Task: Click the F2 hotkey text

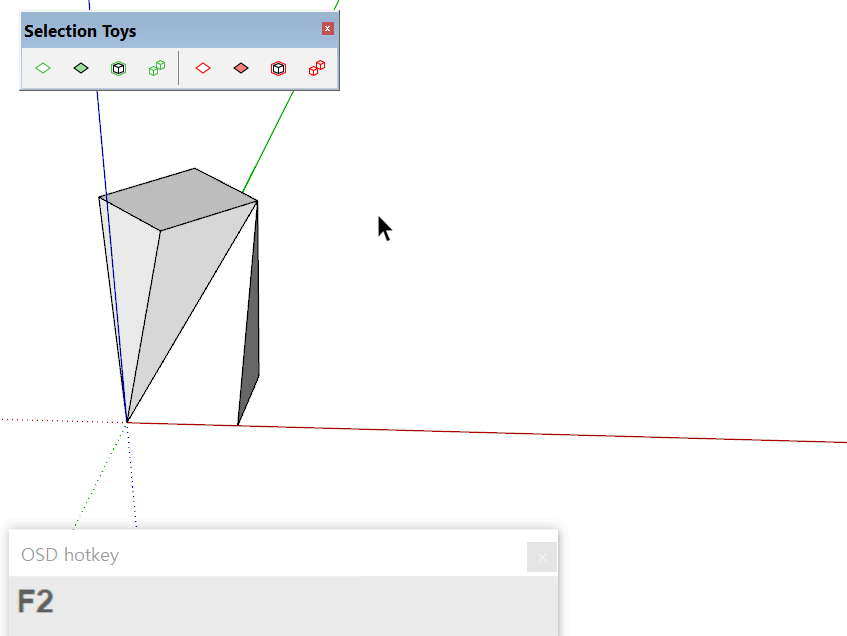Action: coord(36,601)
